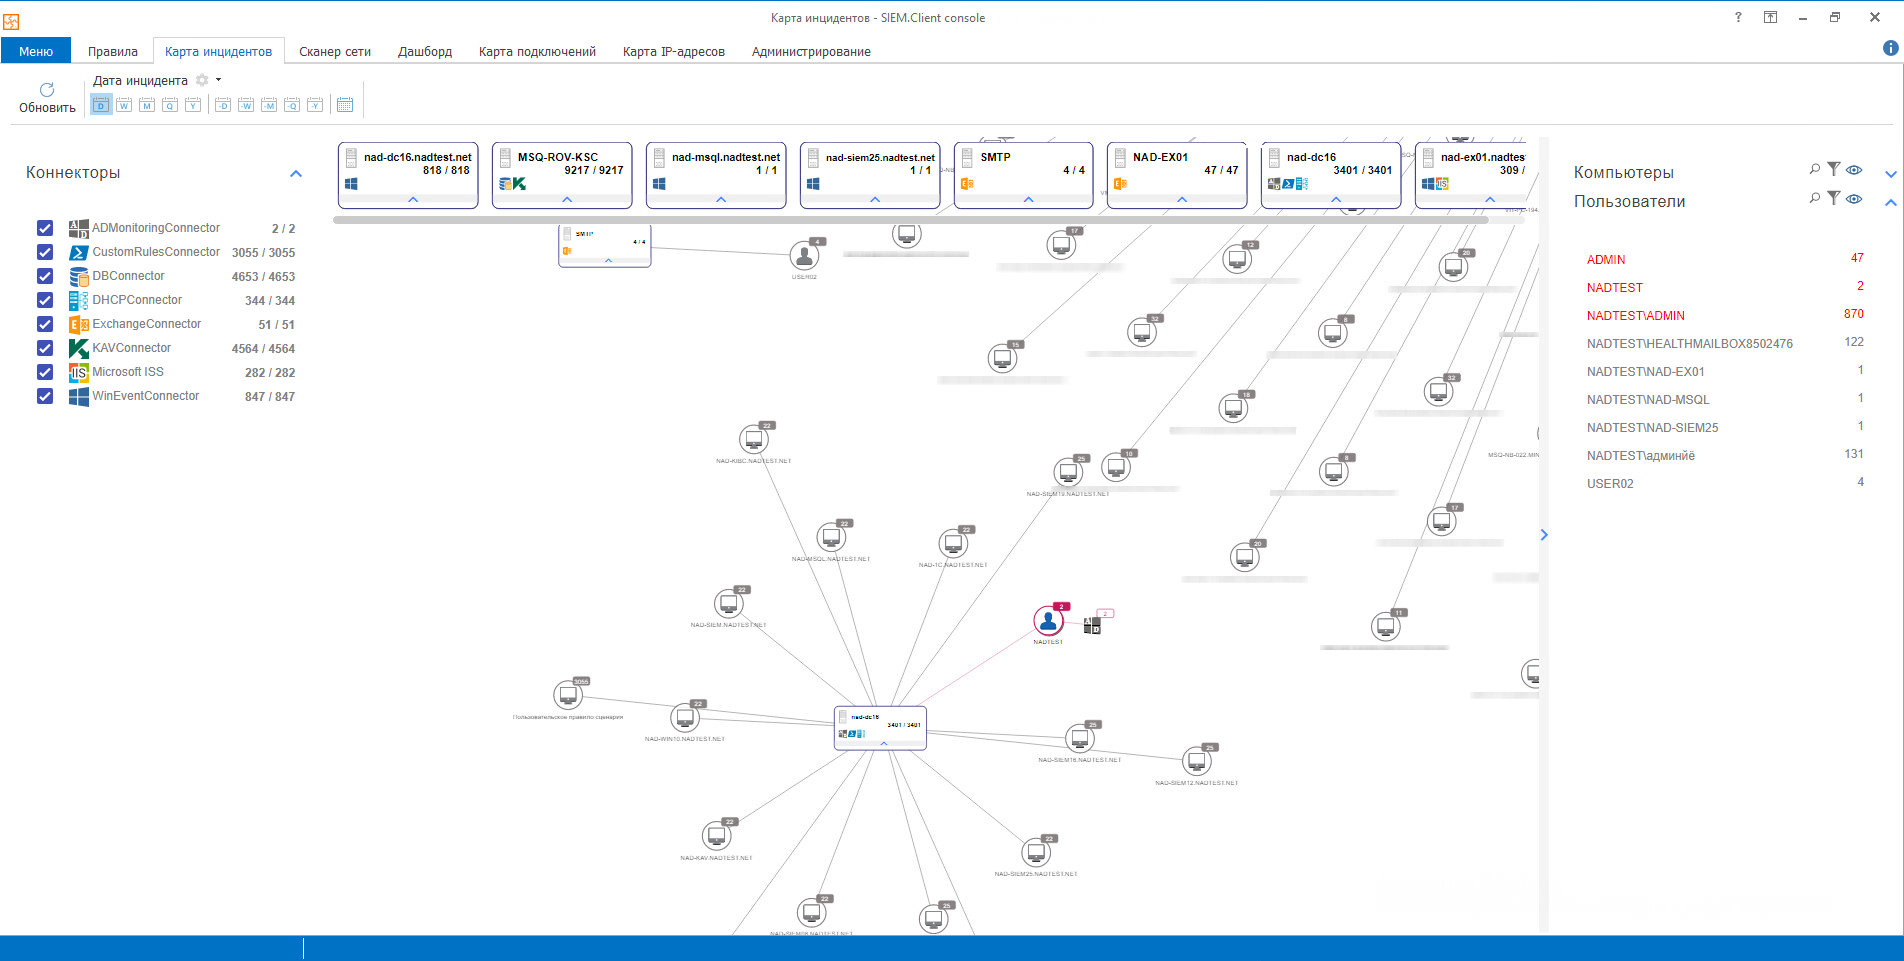Toggle visibility eye for Компьютеры
This screenshot has width=1904, height=961.
[1854, 170]
